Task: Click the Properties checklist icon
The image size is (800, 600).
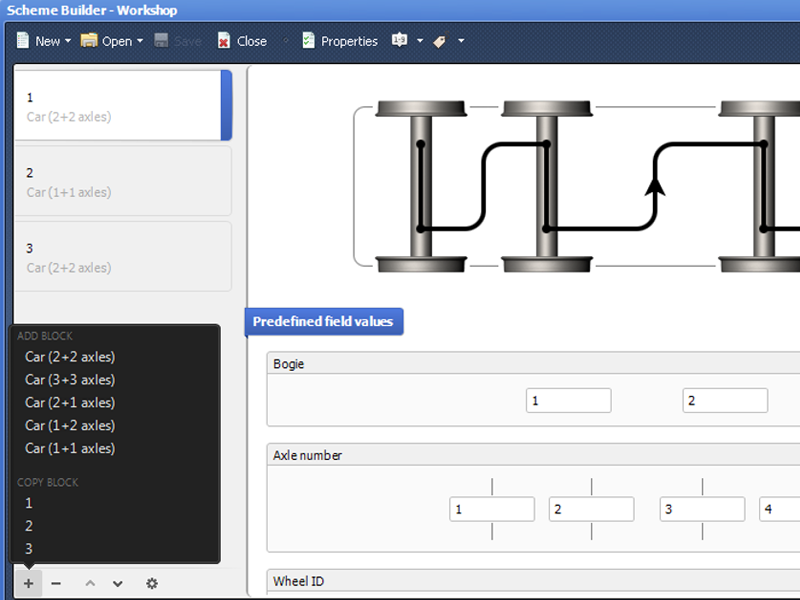Action: click(x=308, y=40)
